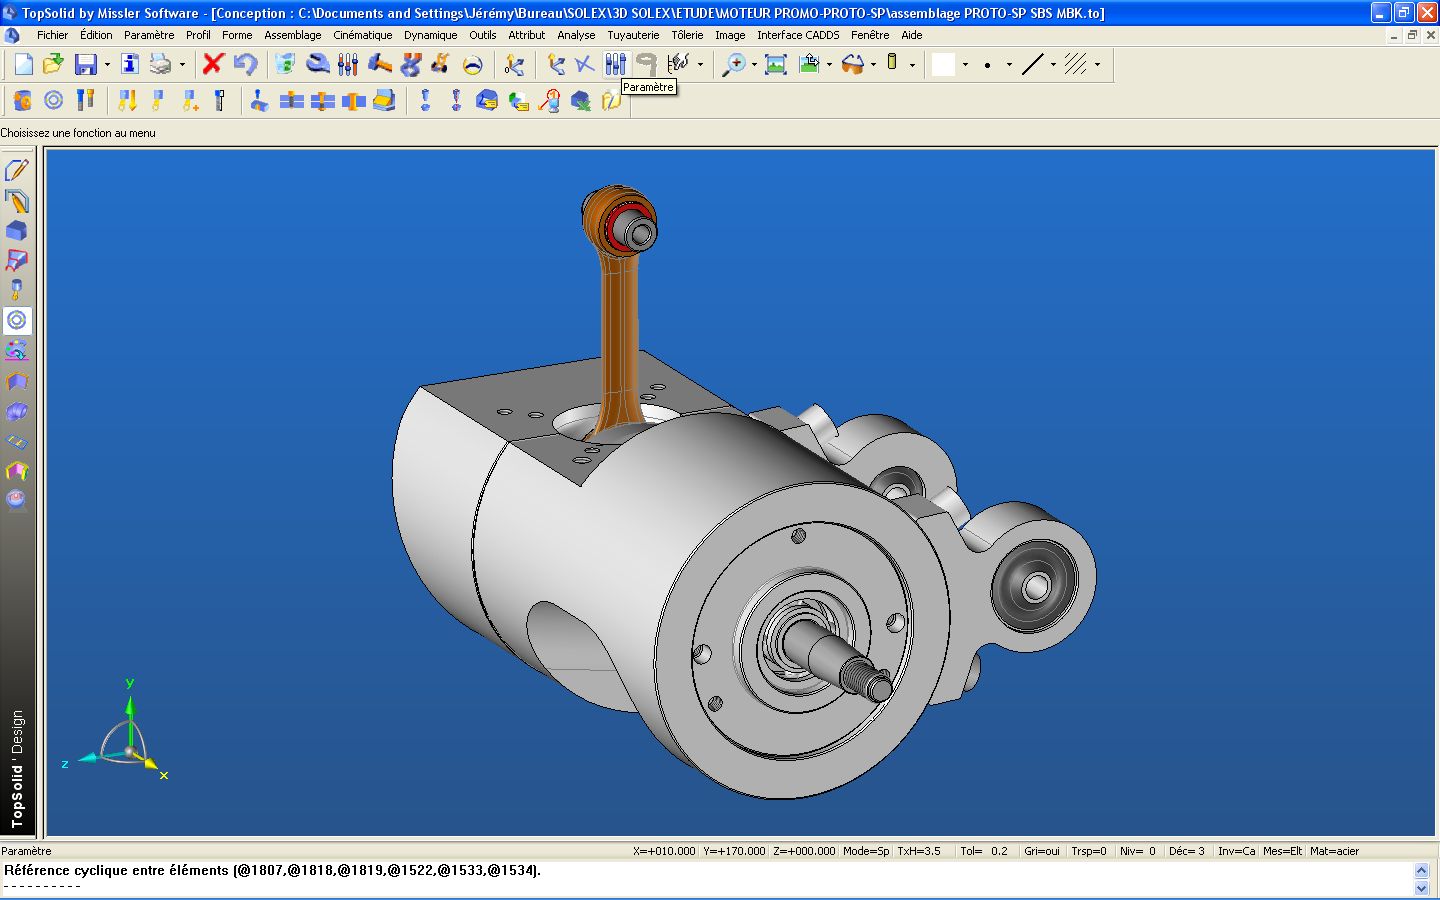Image resolution: width=1440 pixels, height=900 pixels.
Task: Click the save floppy disk icon
Action: (86, 65)
